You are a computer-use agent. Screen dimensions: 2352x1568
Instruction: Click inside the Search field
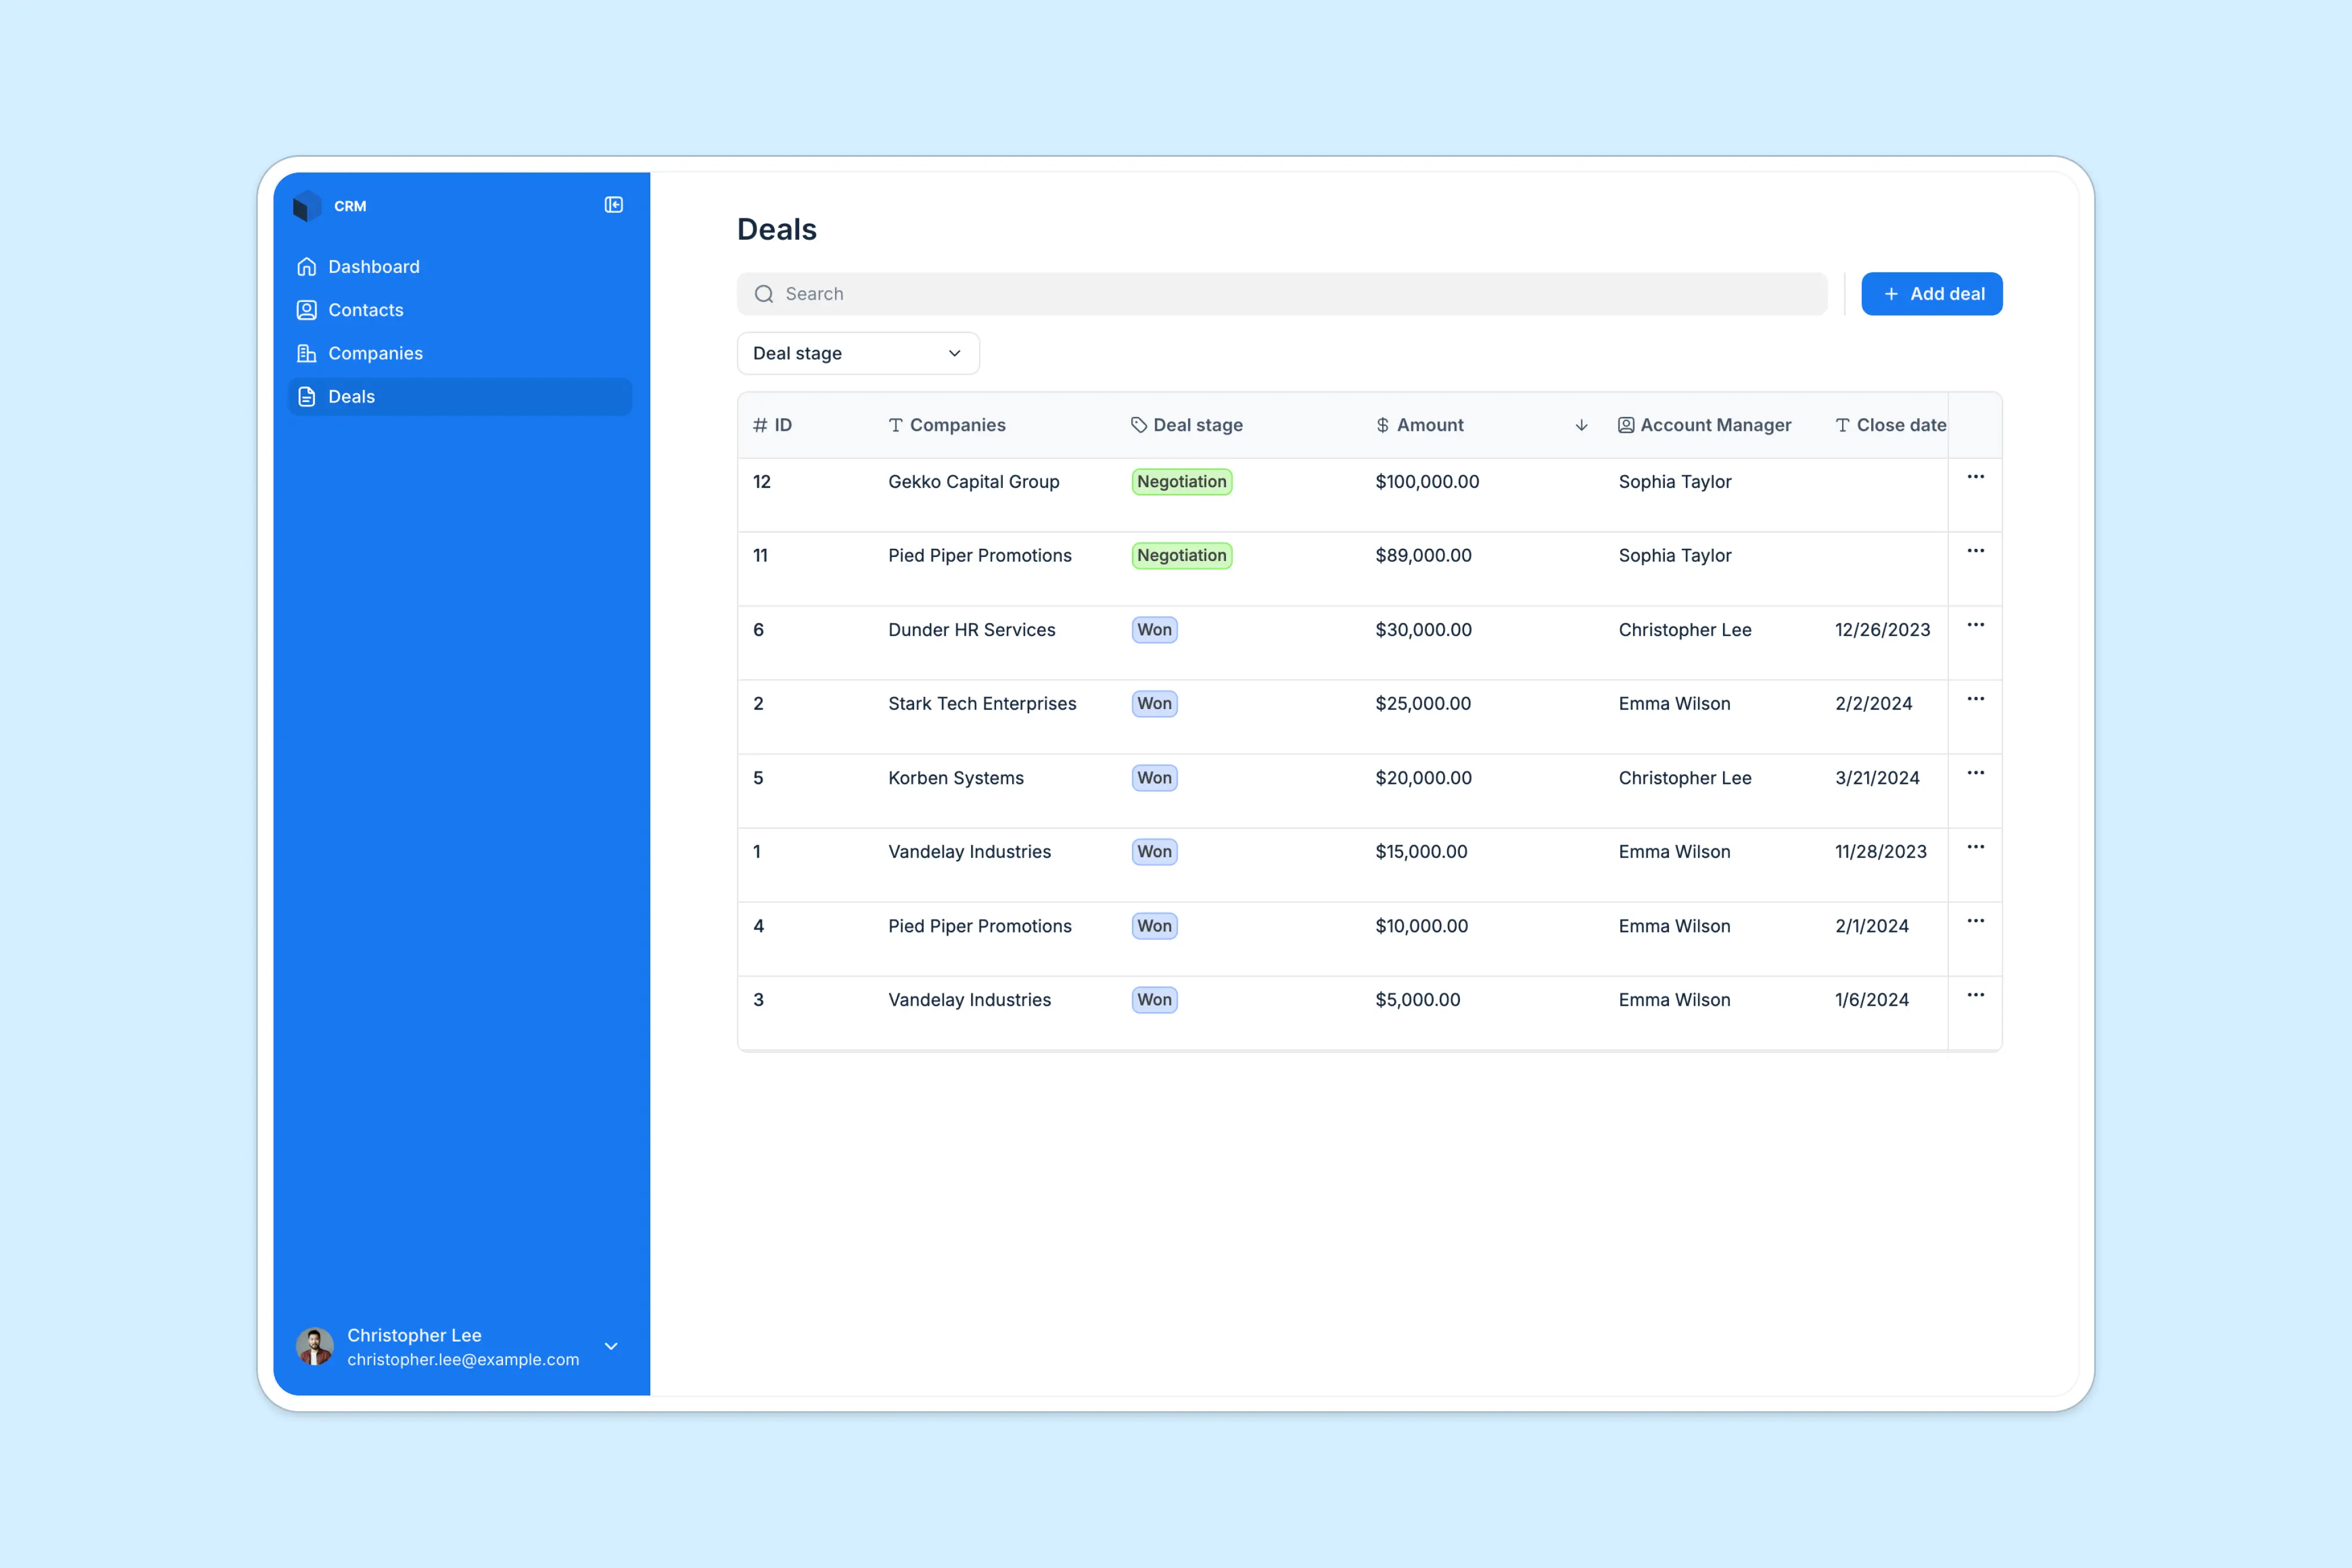point(1100,293)
